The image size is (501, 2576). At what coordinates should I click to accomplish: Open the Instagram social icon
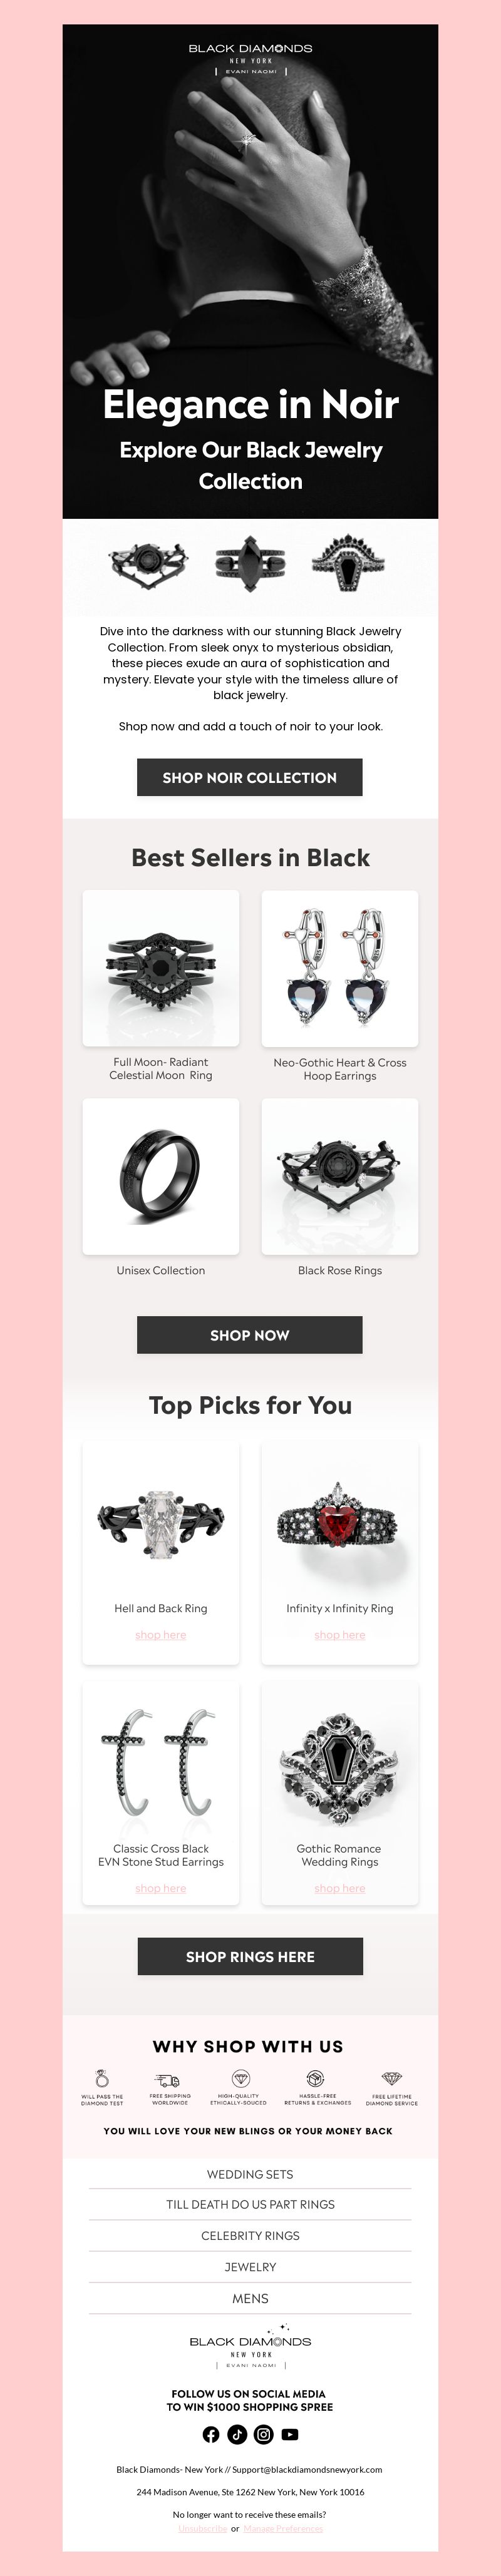(264, 2434)
